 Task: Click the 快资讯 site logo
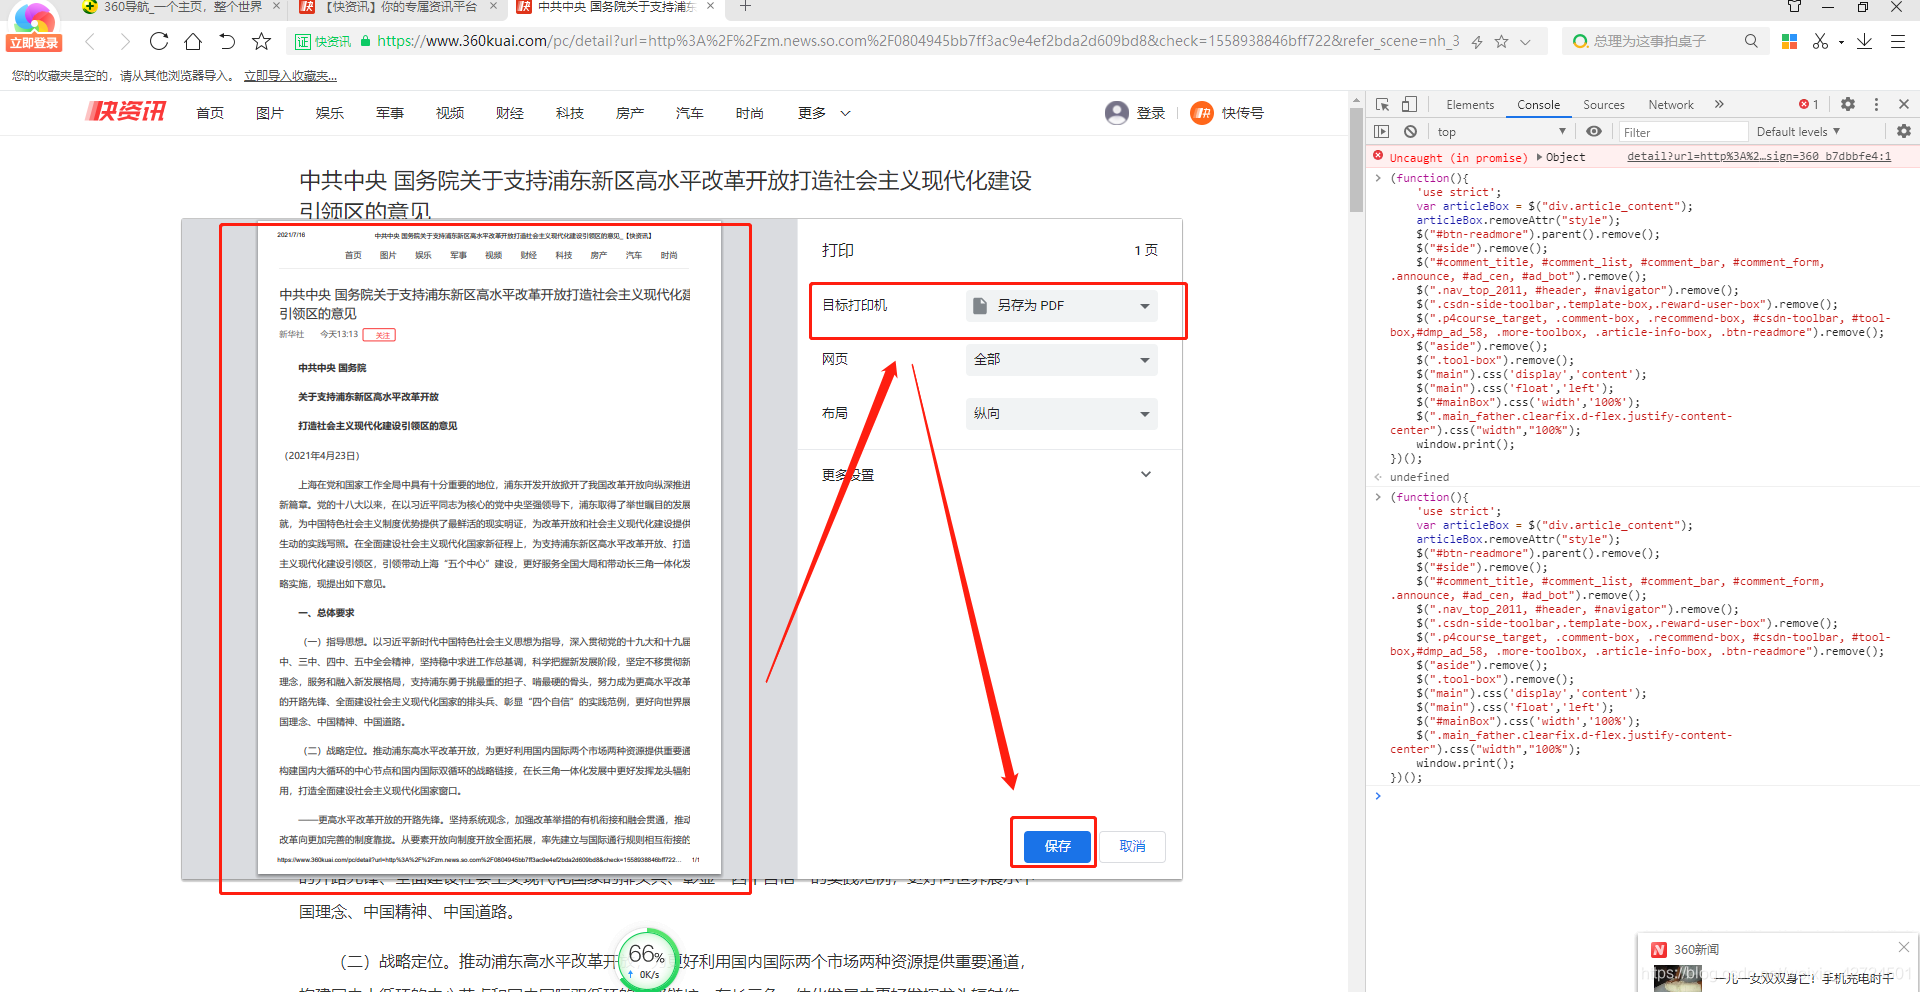pos(126,112)
